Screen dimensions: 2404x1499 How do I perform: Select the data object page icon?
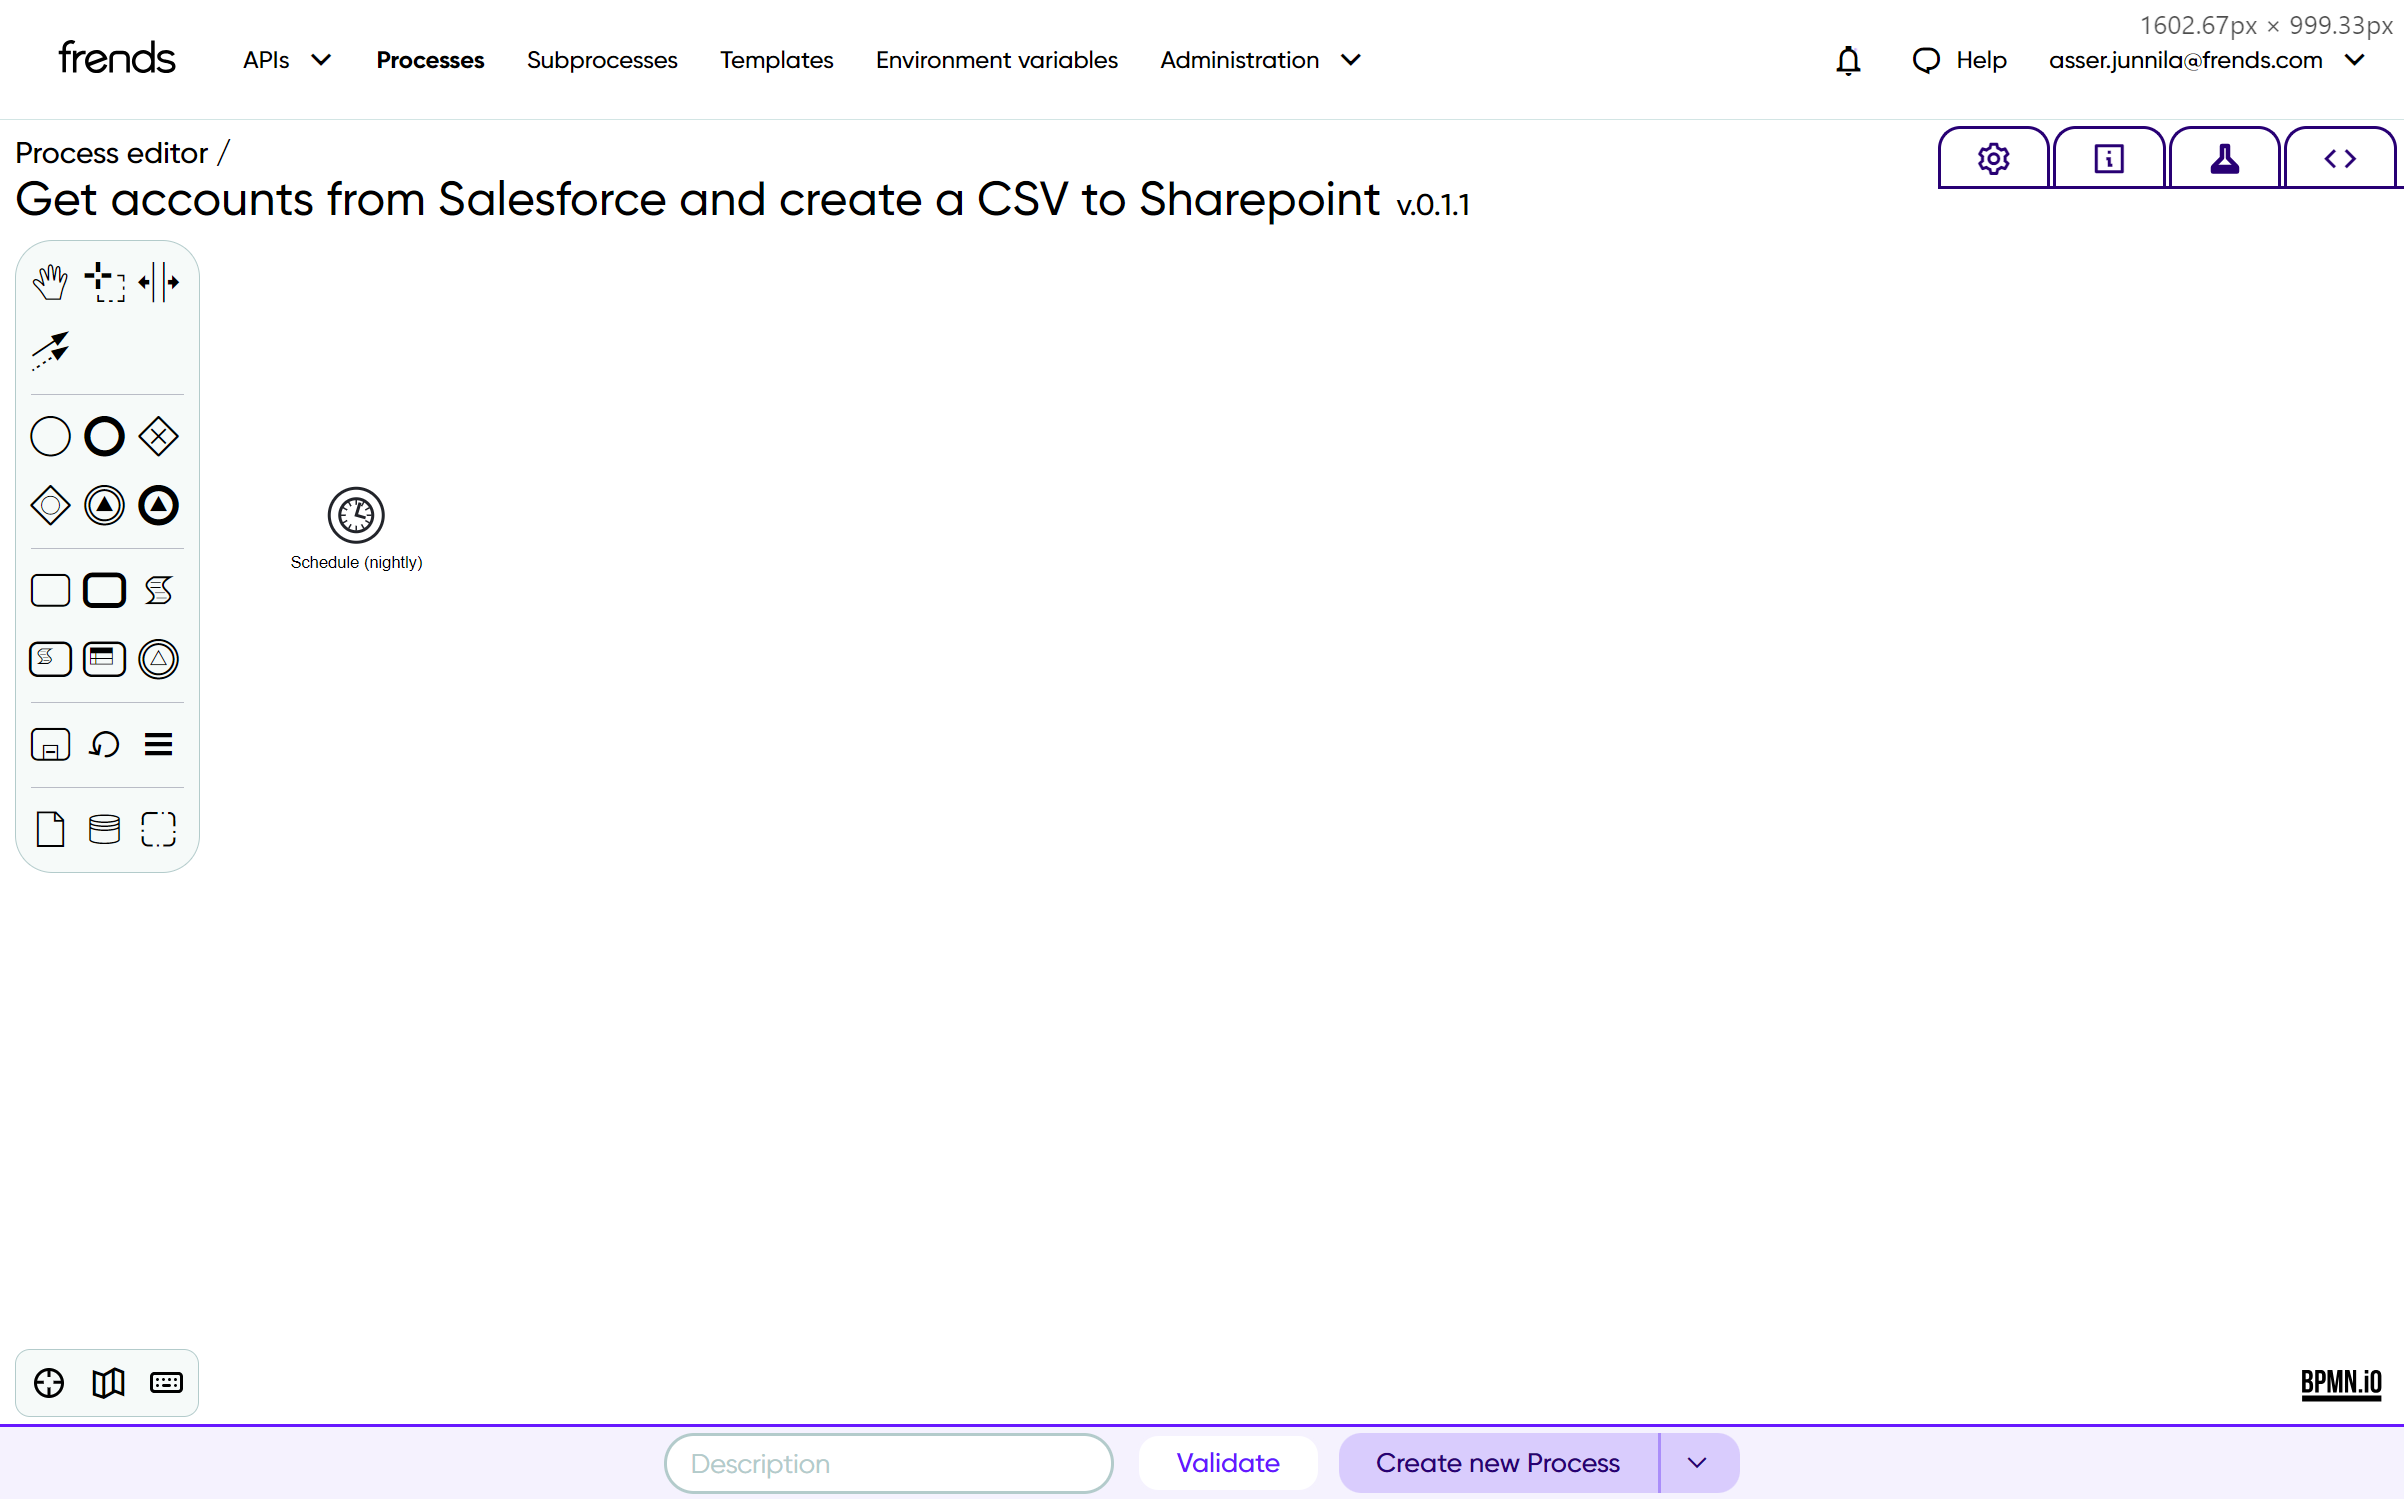(x=50, y=829)
